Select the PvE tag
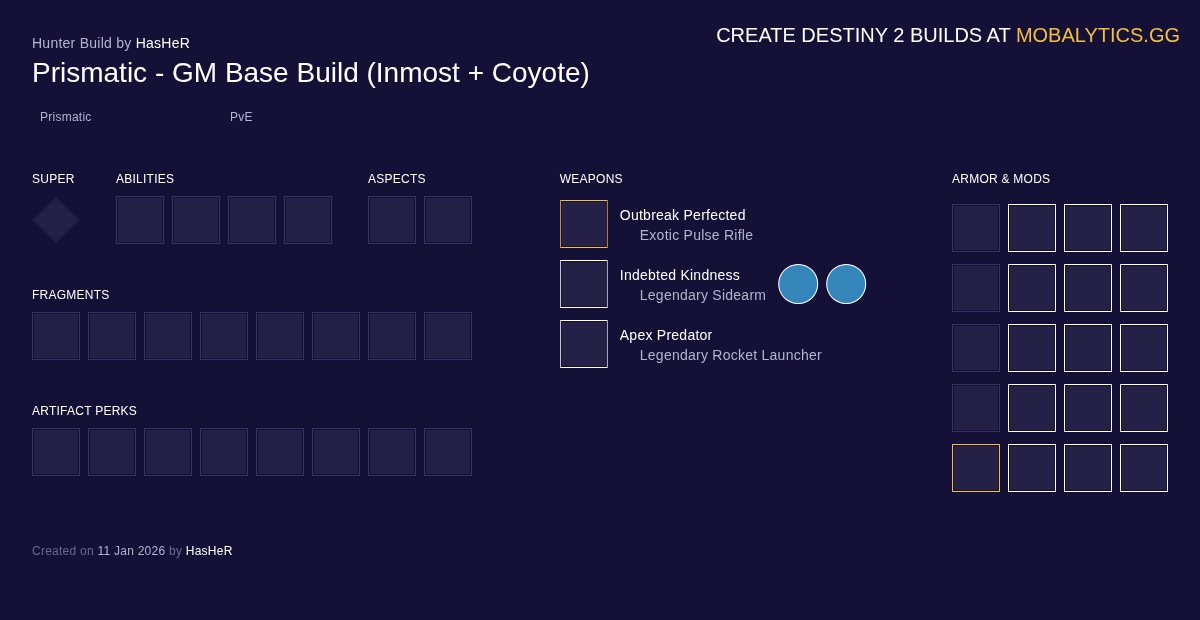The height and width of the screenshot is (620, 1200). click(241, 117)
